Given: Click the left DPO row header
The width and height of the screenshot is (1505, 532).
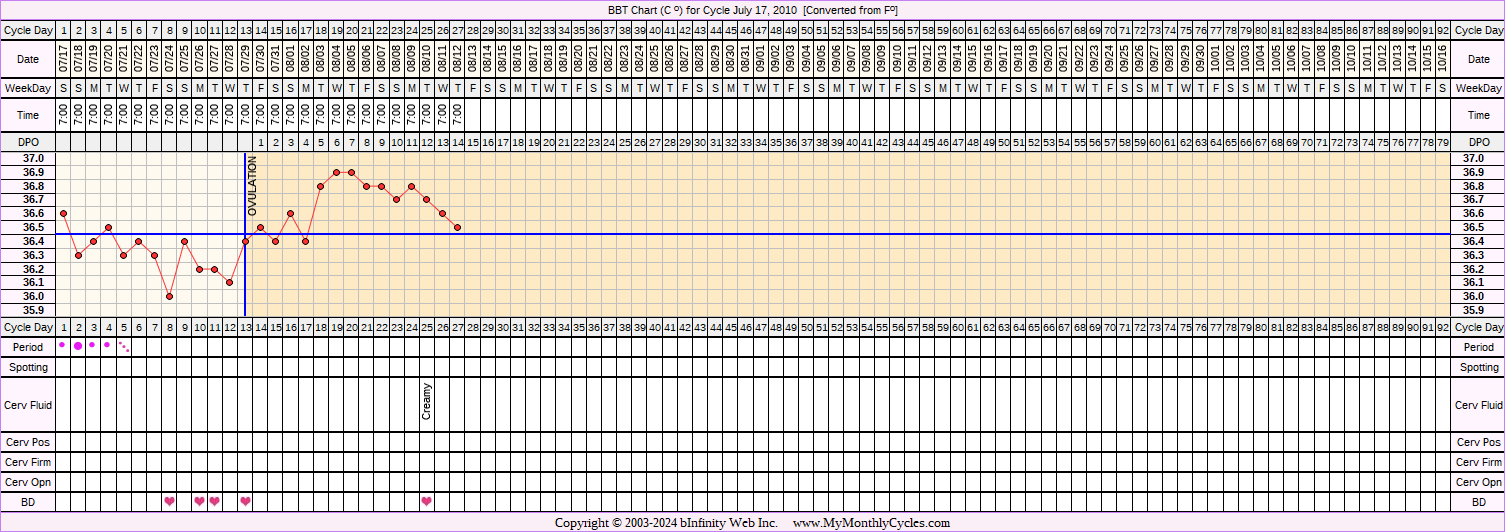Looking at the screenshot, I should pos(28,143).
